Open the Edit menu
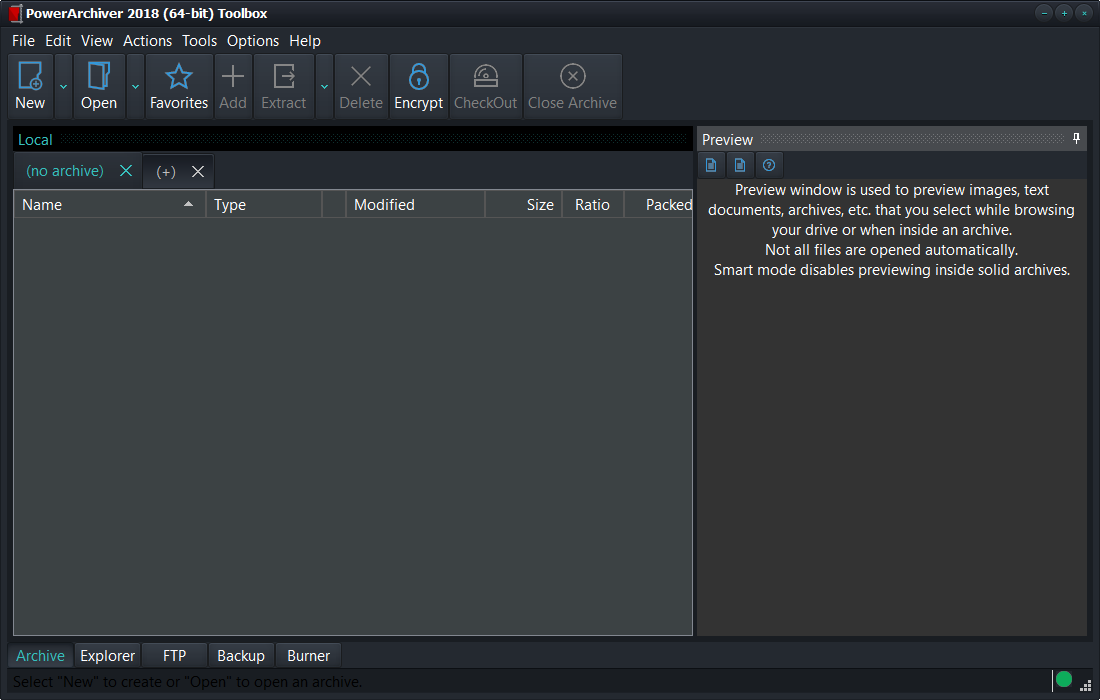The width and height of the screenshot is (1100, 700). click(x=58, y=41)
